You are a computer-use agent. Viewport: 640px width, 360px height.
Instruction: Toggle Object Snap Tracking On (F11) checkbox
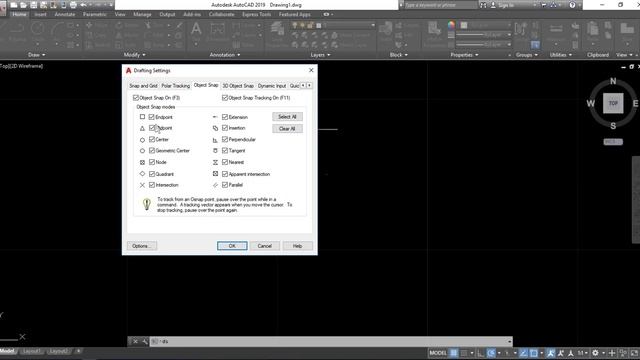click(x=225, y=98)
